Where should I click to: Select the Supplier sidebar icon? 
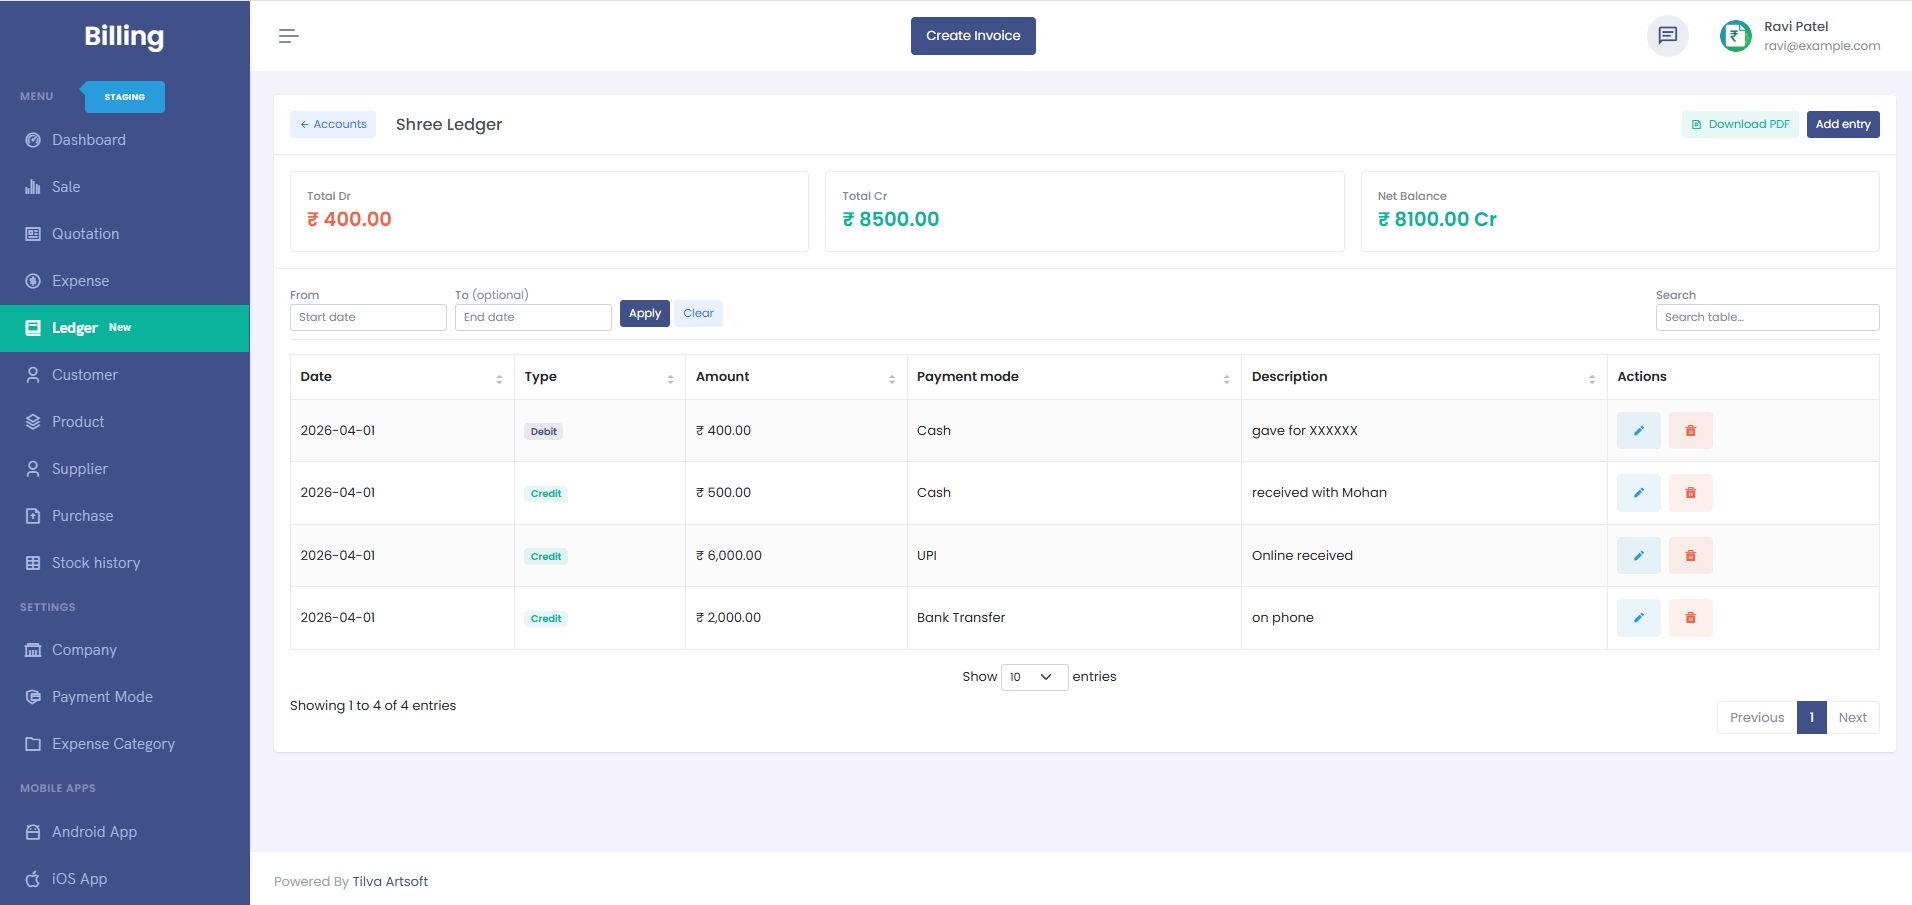[x=33, y=468]
